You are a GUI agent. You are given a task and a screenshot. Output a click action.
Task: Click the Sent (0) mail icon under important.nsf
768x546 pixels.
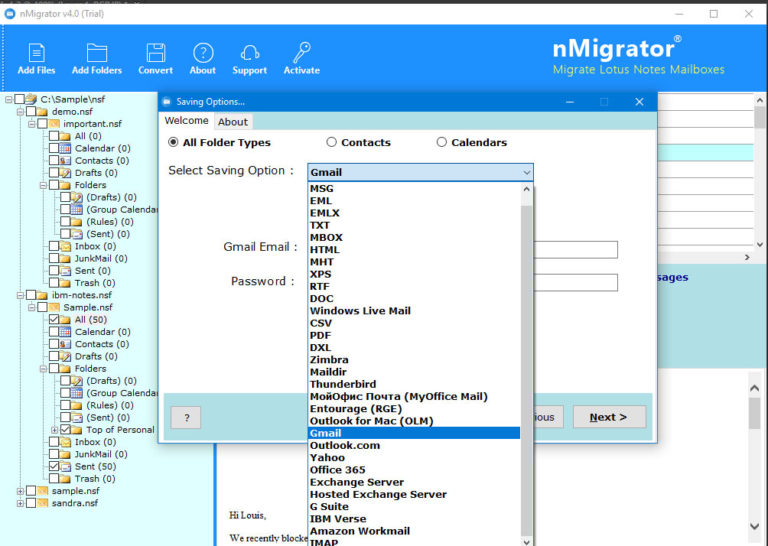(x=65, y=271)
